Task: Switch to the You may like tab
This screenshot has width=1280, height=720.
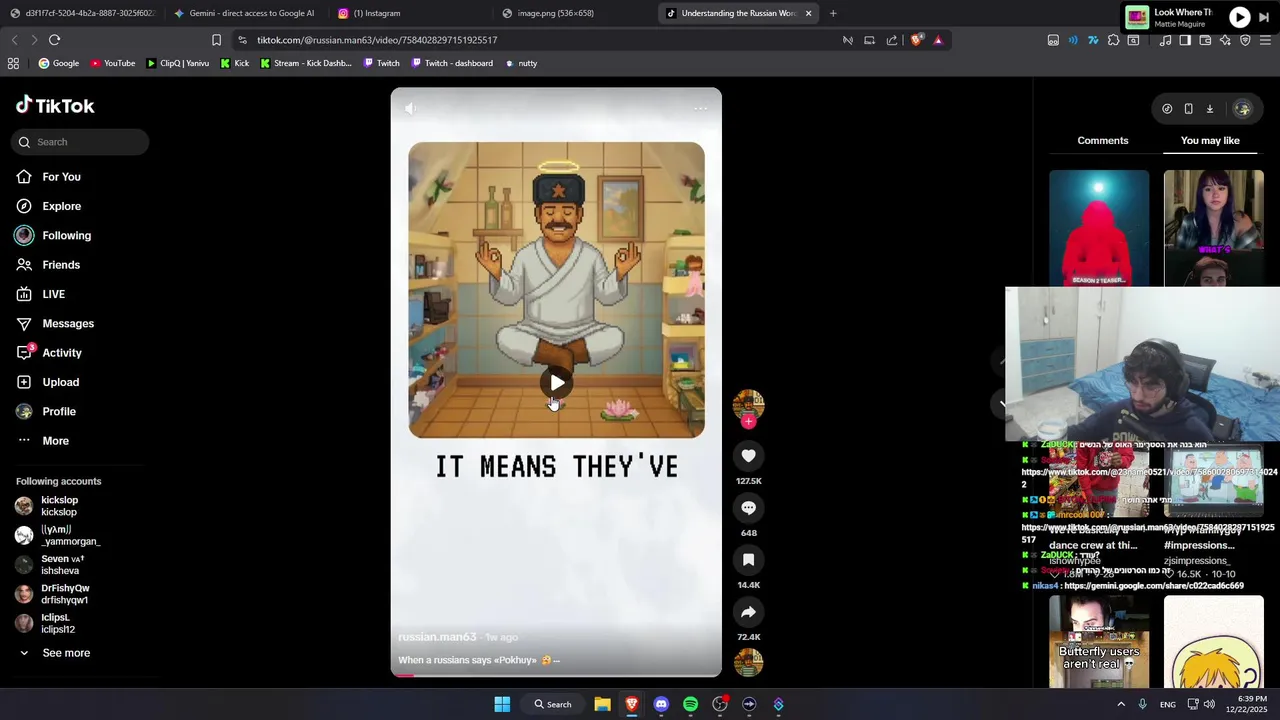Action: [x=1210, y=140]
